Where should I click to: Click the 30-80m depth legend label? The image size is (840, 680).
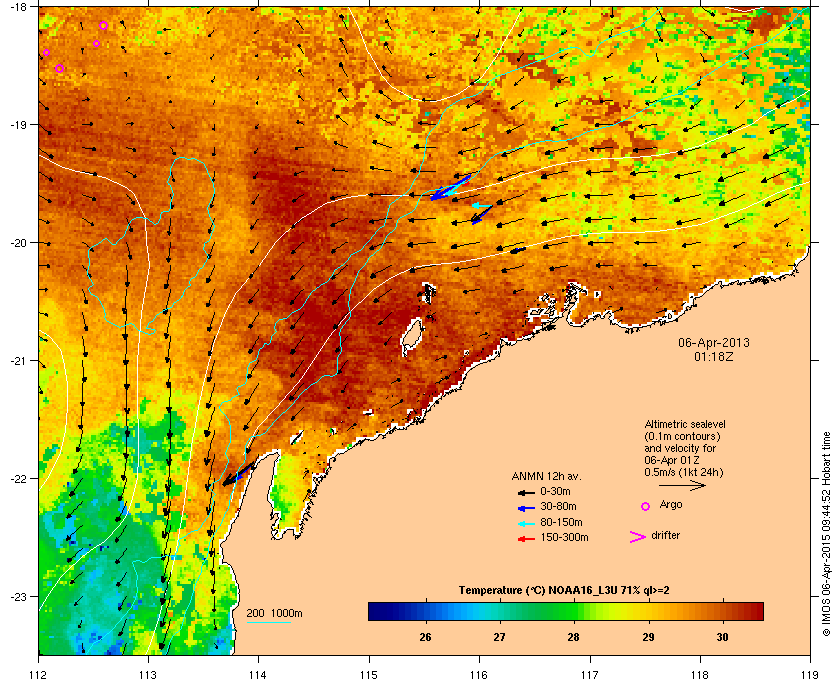coord(559,506)
